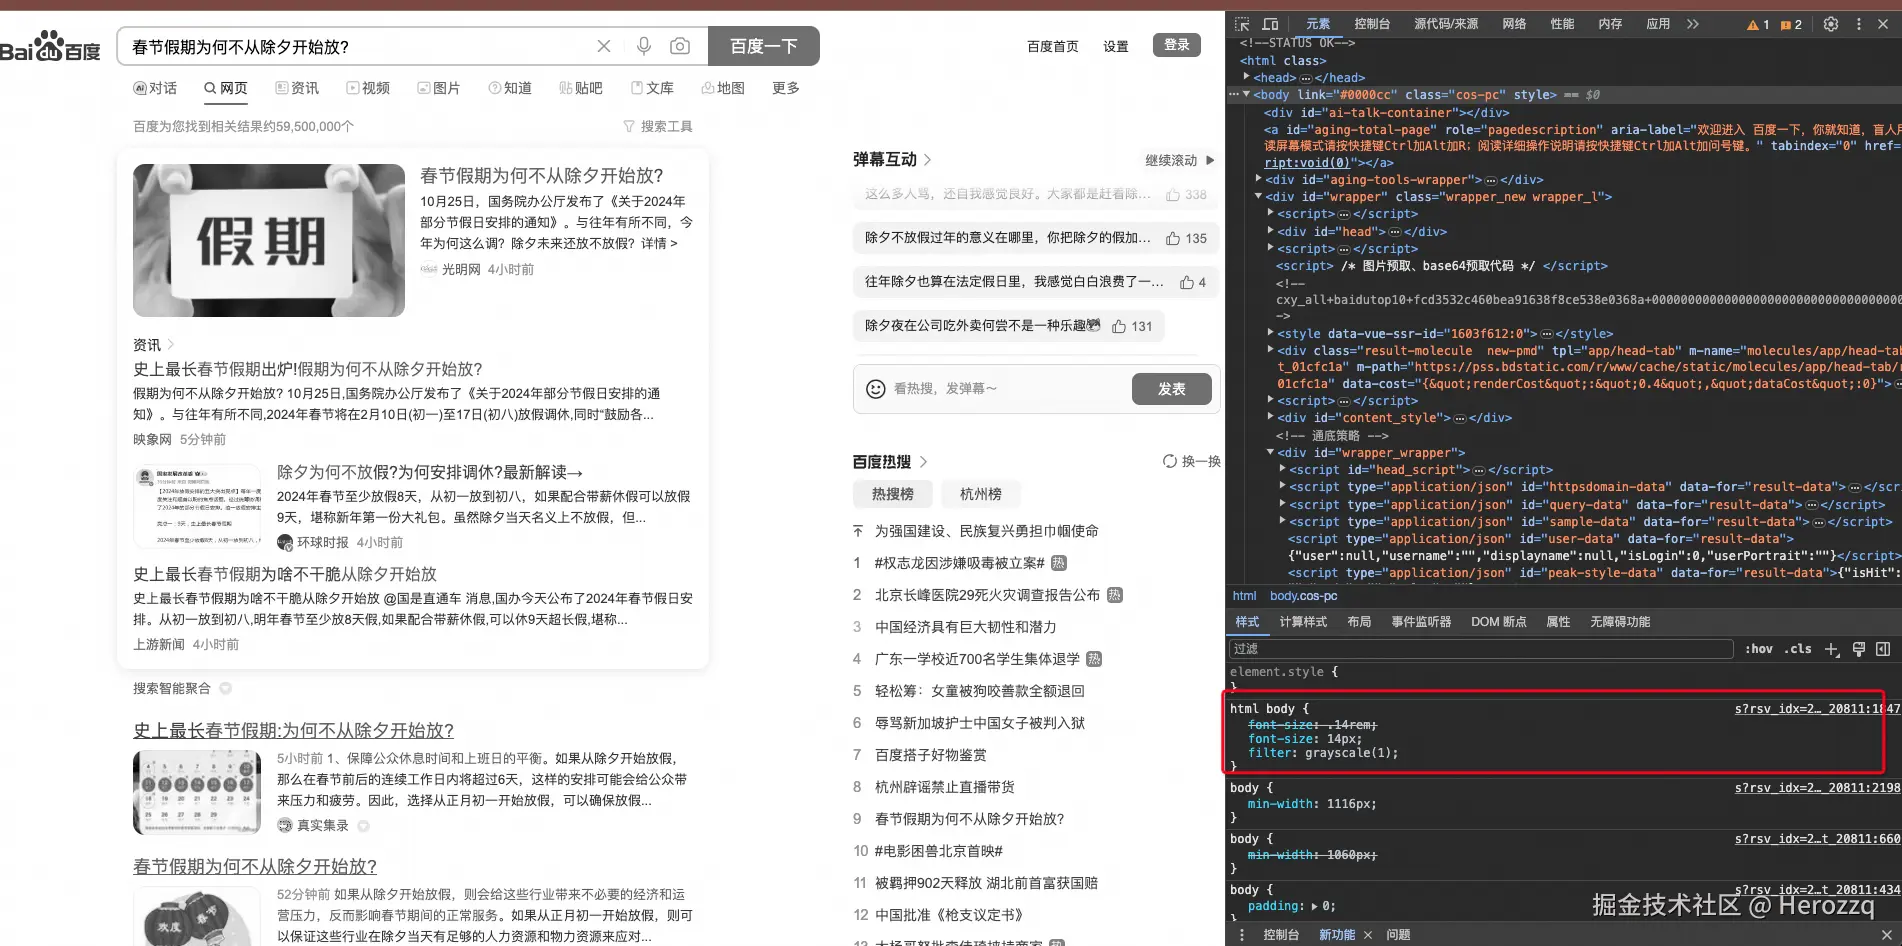Open the 事件监听器 tab

pyautogui.click(x=1421, y=622)
